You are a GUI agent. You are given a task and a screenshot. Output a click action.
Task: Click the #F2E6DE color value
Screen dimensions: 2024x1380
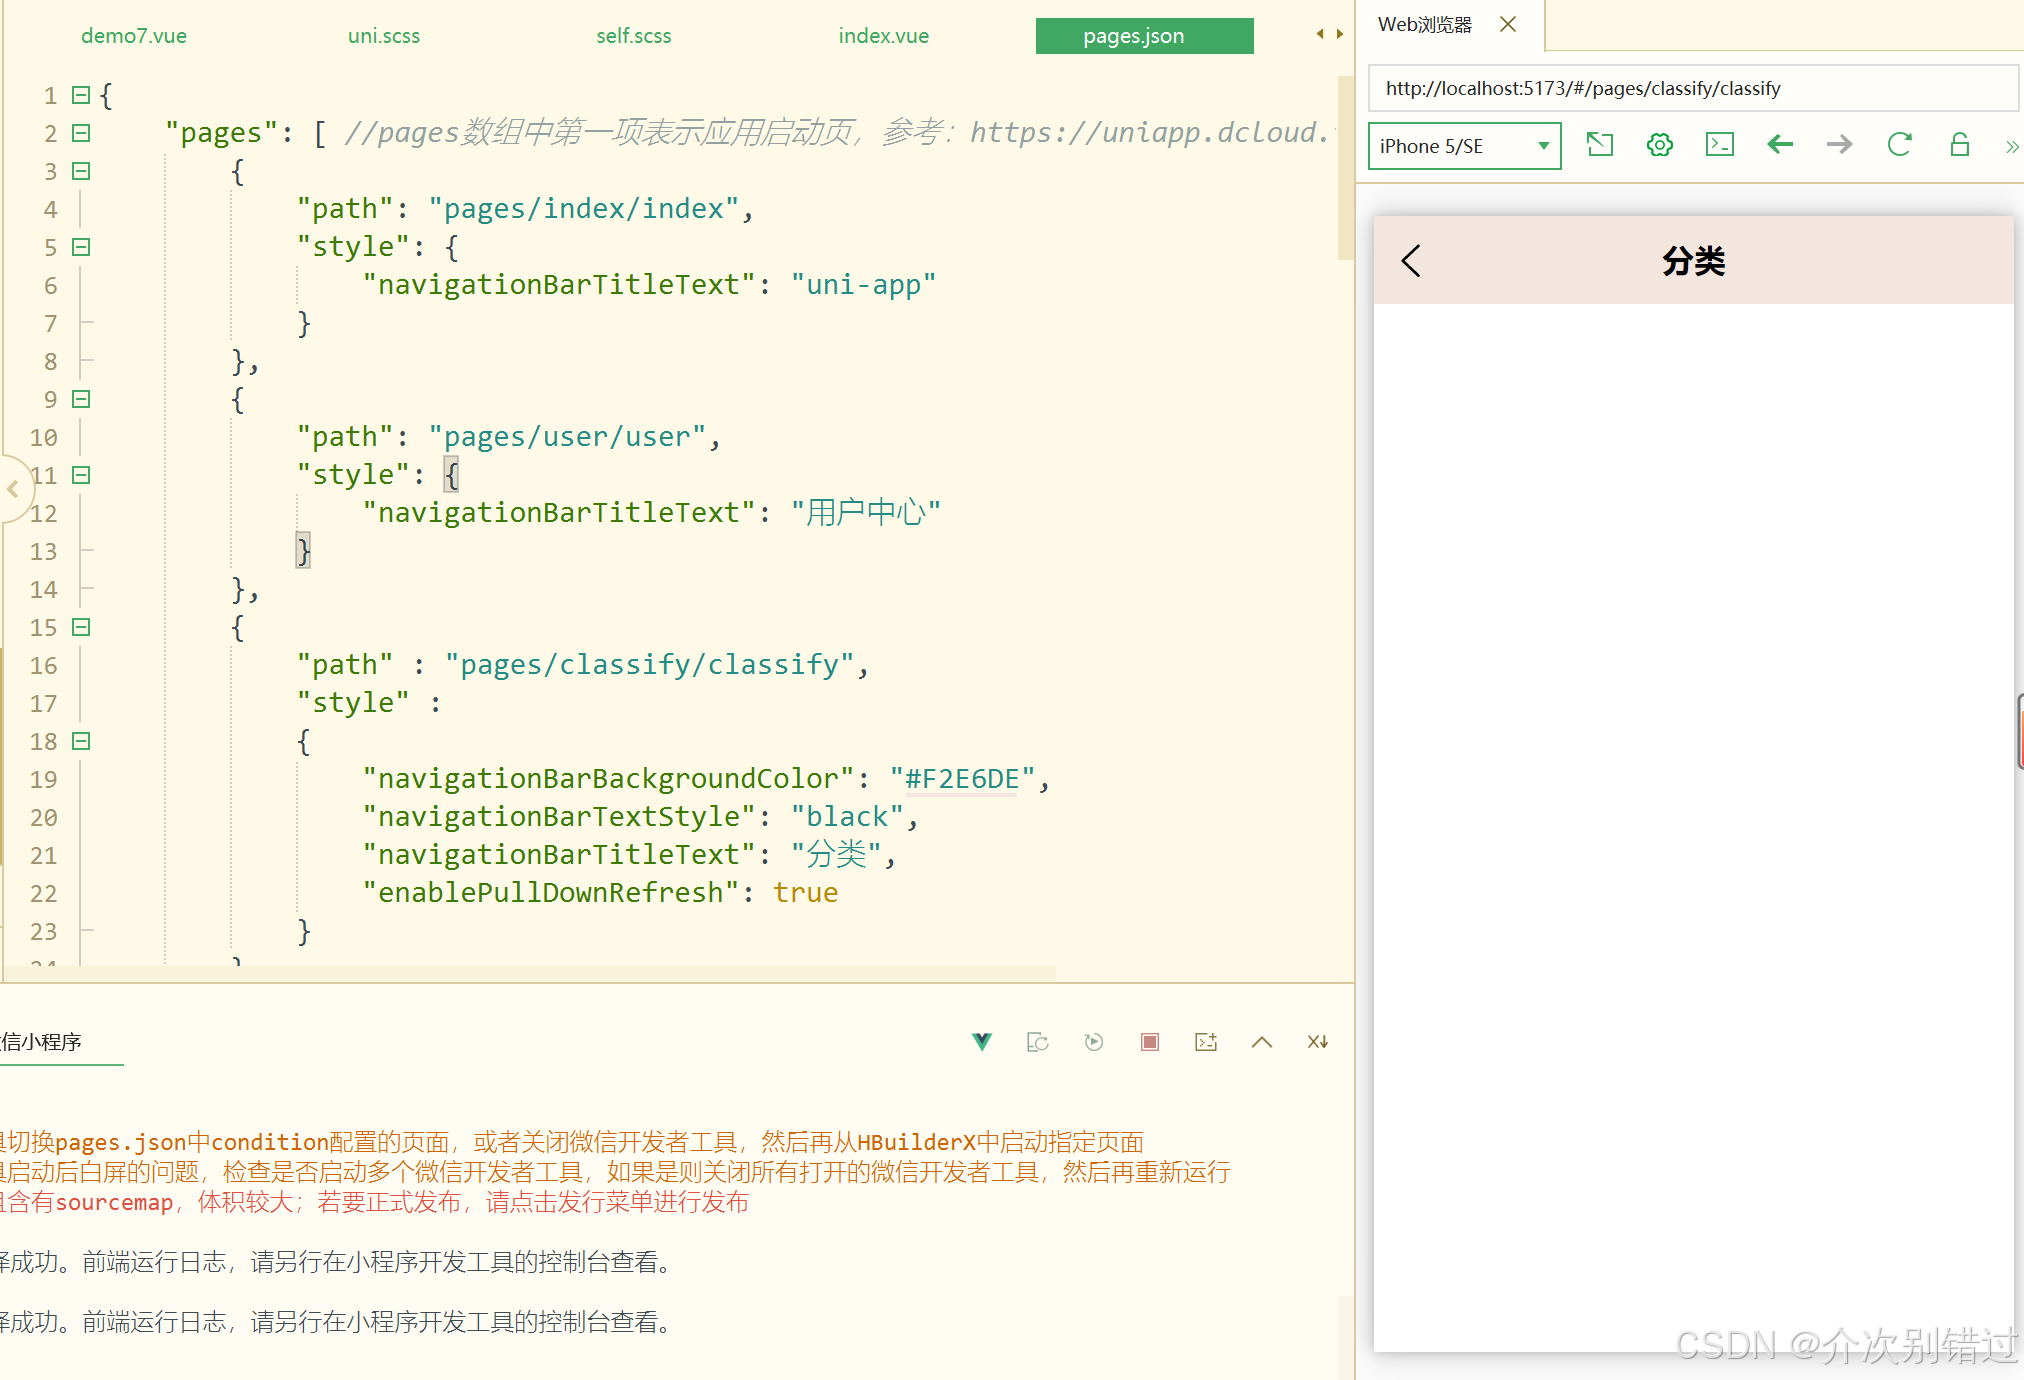pyautogui.click(x=961, y=779)
